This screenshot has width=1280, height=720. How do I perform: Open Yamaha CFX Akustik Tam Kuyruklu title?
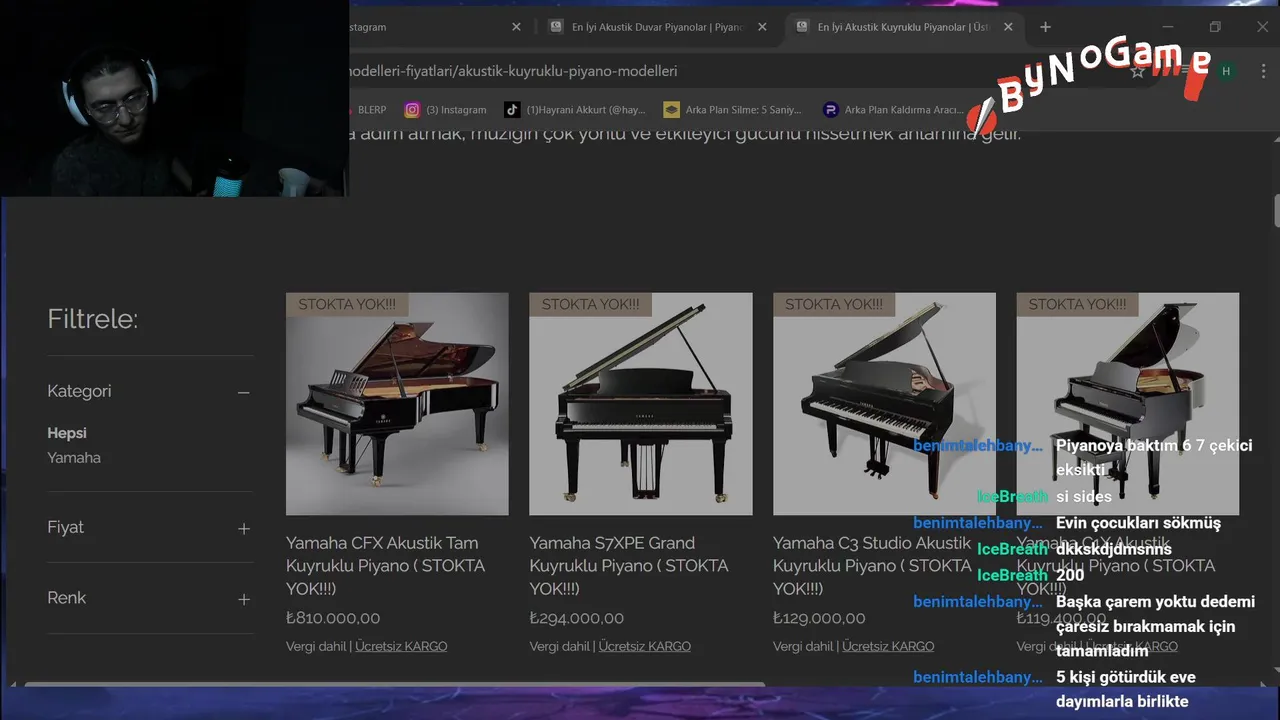click(x=385, y=566)
